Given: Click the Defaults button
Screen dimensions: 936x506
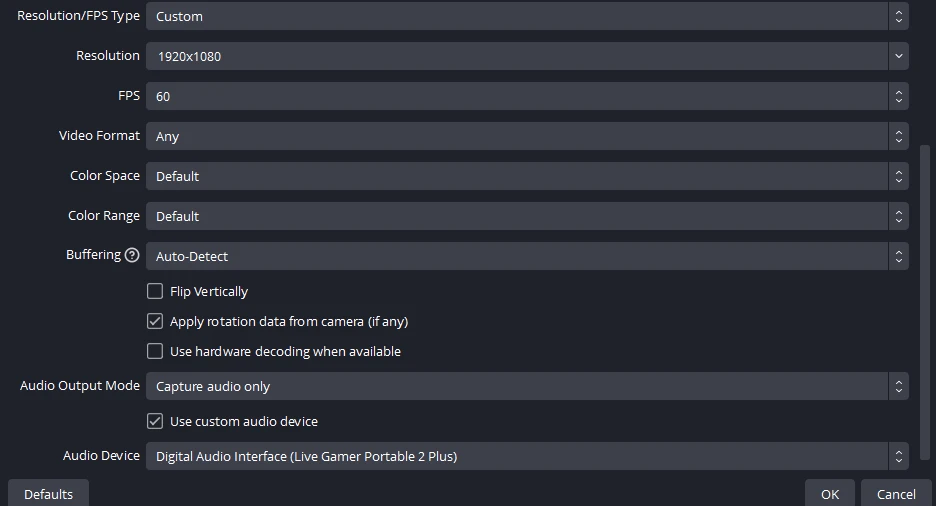Looking at the screenshot, I should [x=48, y=494].
